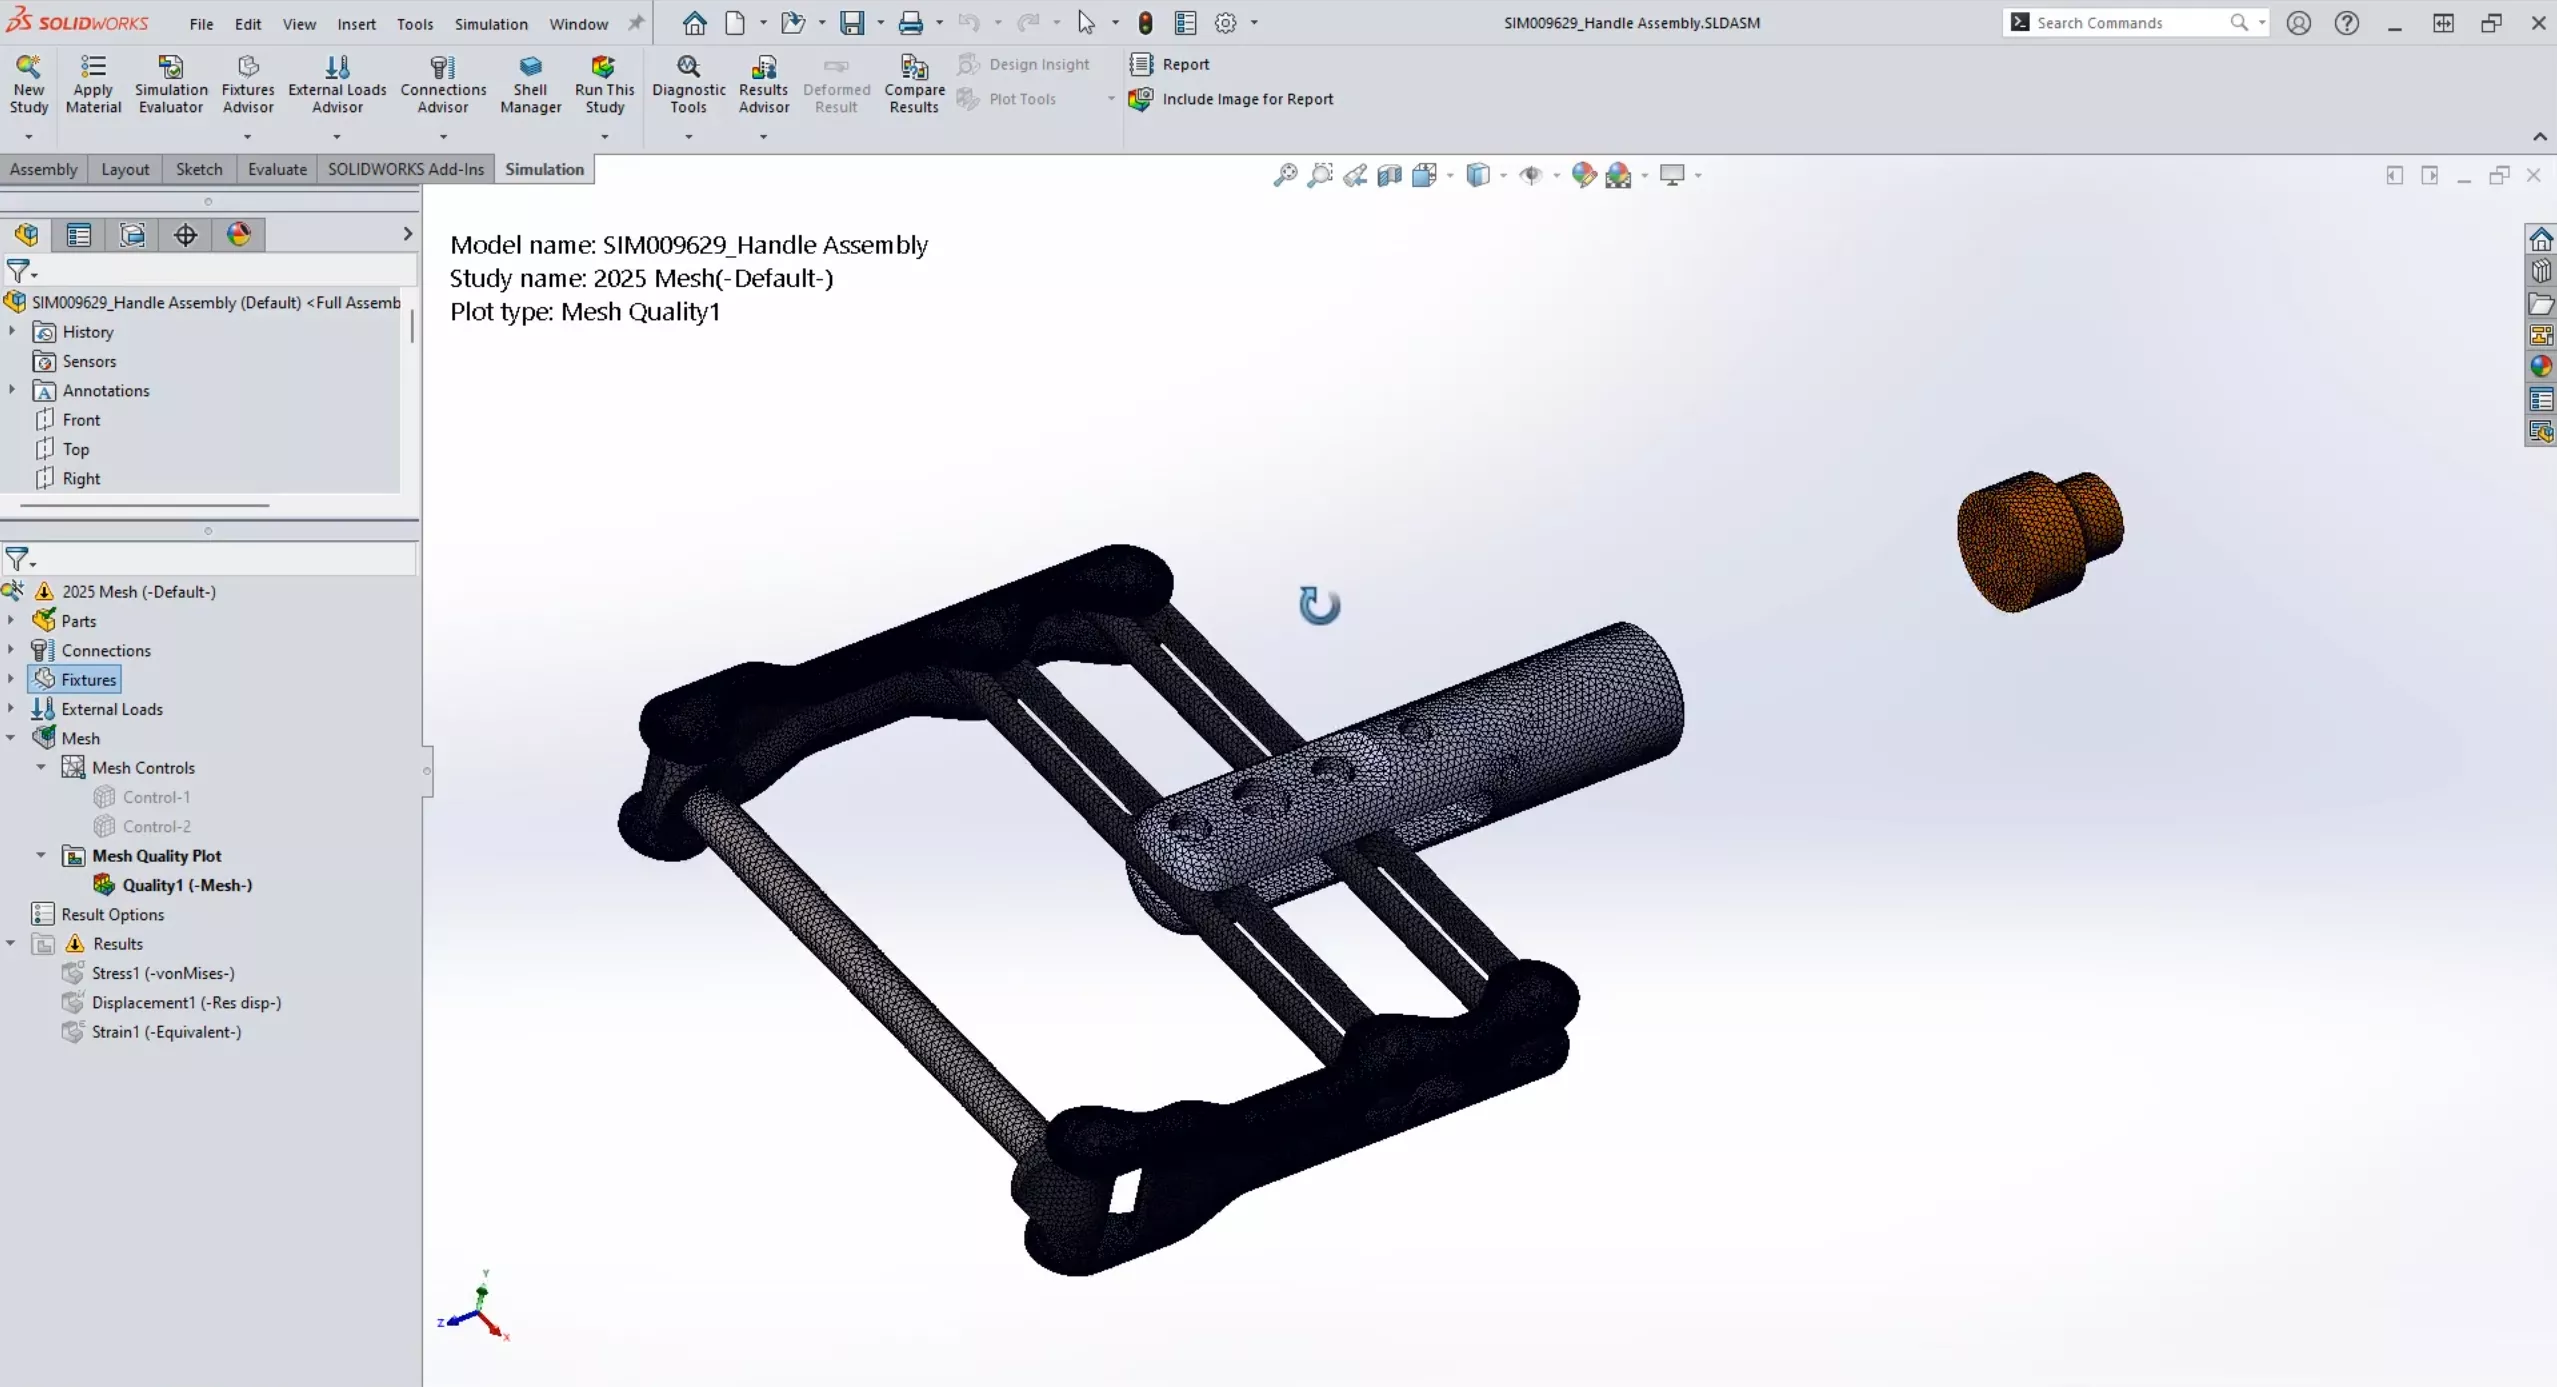Open the PropertyManager tab icon

pos(79,235)
